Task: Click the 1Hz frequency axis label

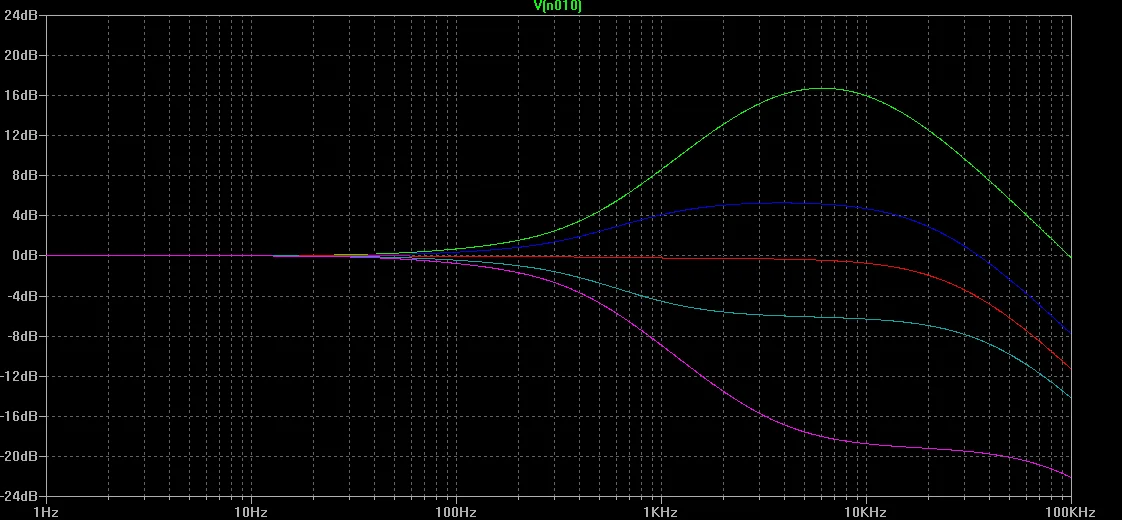Action: pos(45,512)
